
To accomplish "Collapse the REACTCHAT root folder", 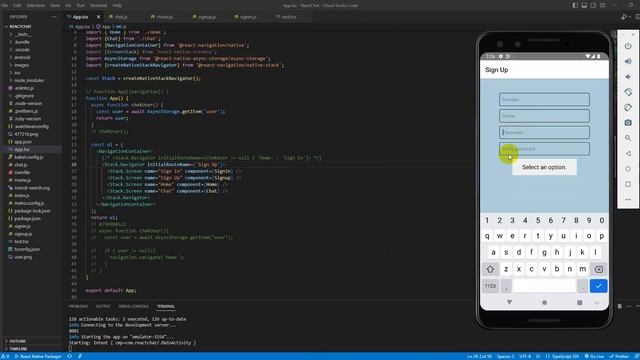I will point(20,27).
